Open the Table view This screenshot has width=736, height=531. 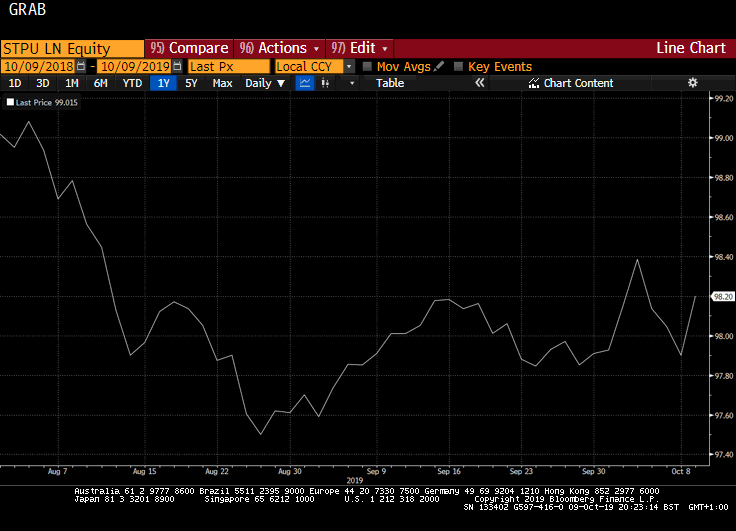(x=390, y=83)
